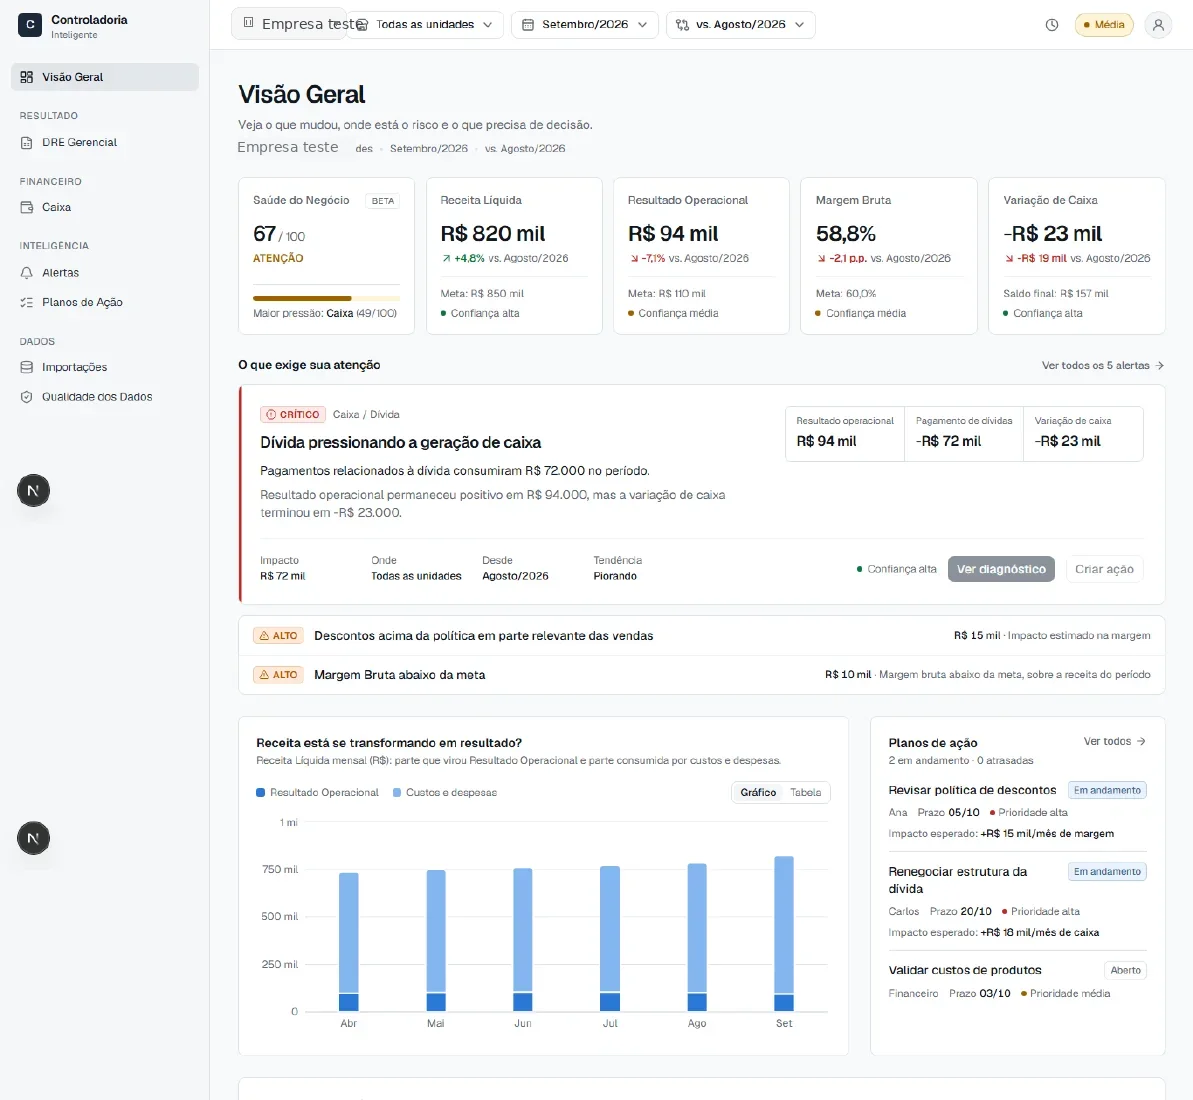Open the Empresa teste company selector
The height and width of the screenshot is (1100, 1193).
click(x=289, y=24)
